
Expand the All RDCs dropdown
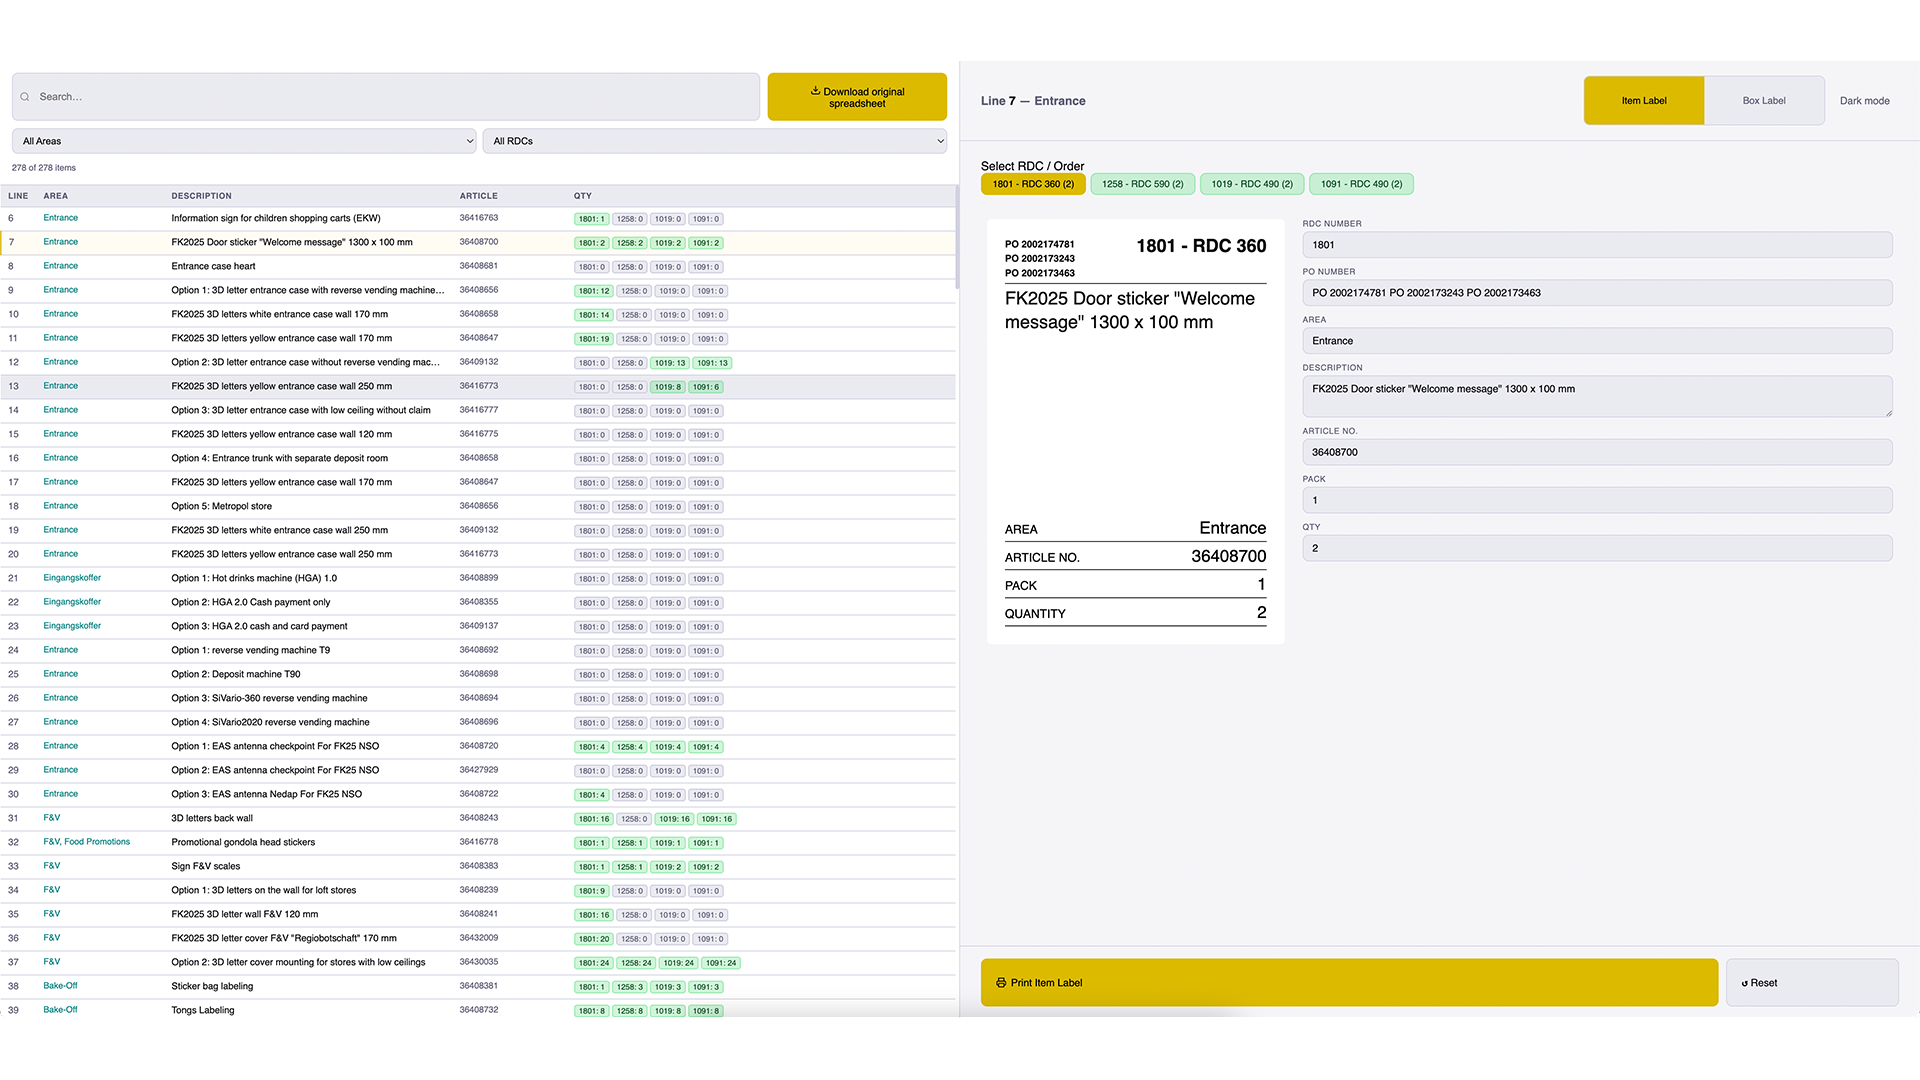click(x=715, y=141)
